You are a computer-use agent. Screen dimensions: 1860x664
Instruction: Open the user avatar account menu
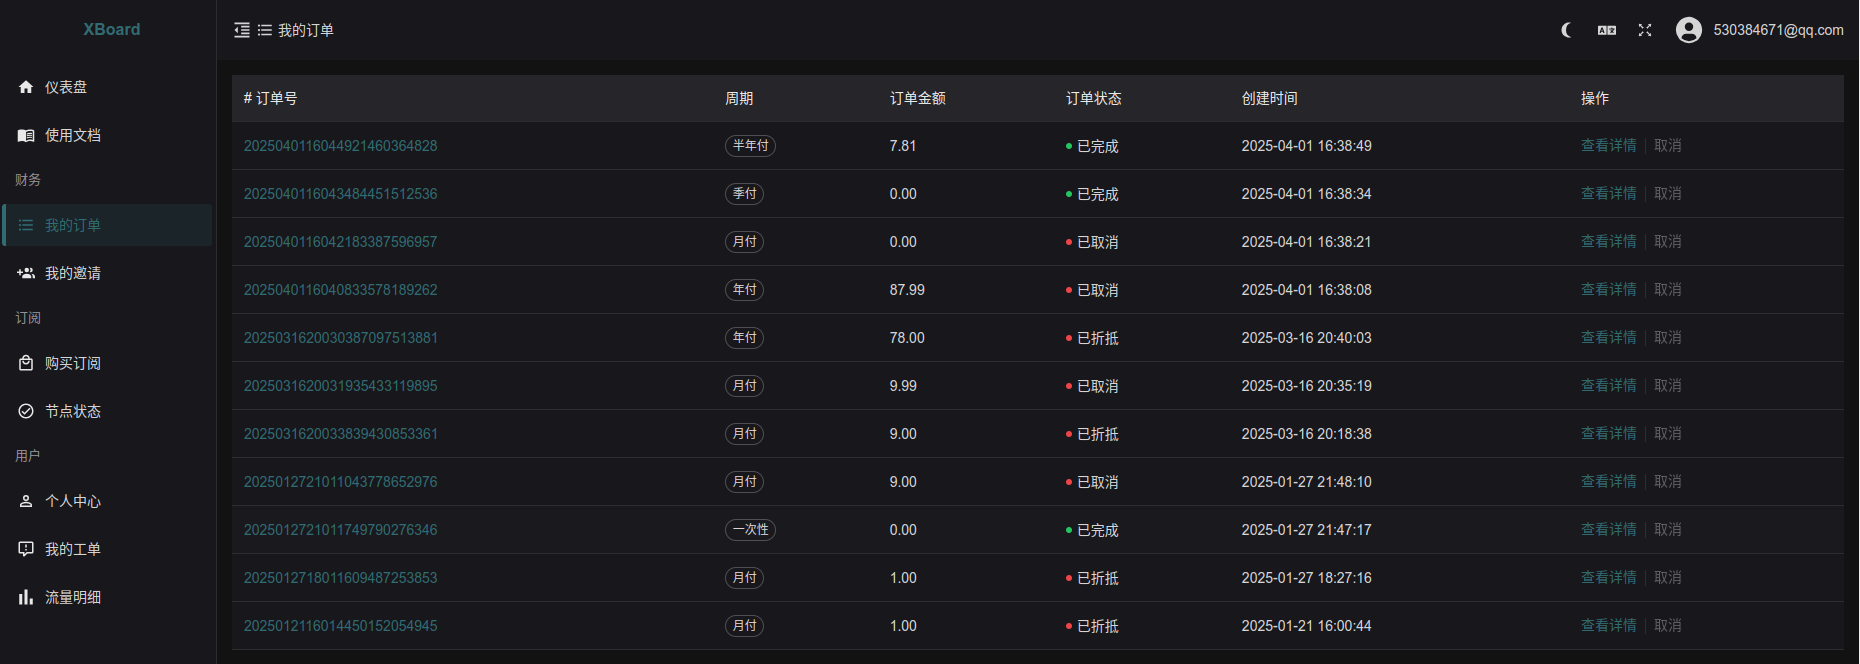(x=1689, y=30)
